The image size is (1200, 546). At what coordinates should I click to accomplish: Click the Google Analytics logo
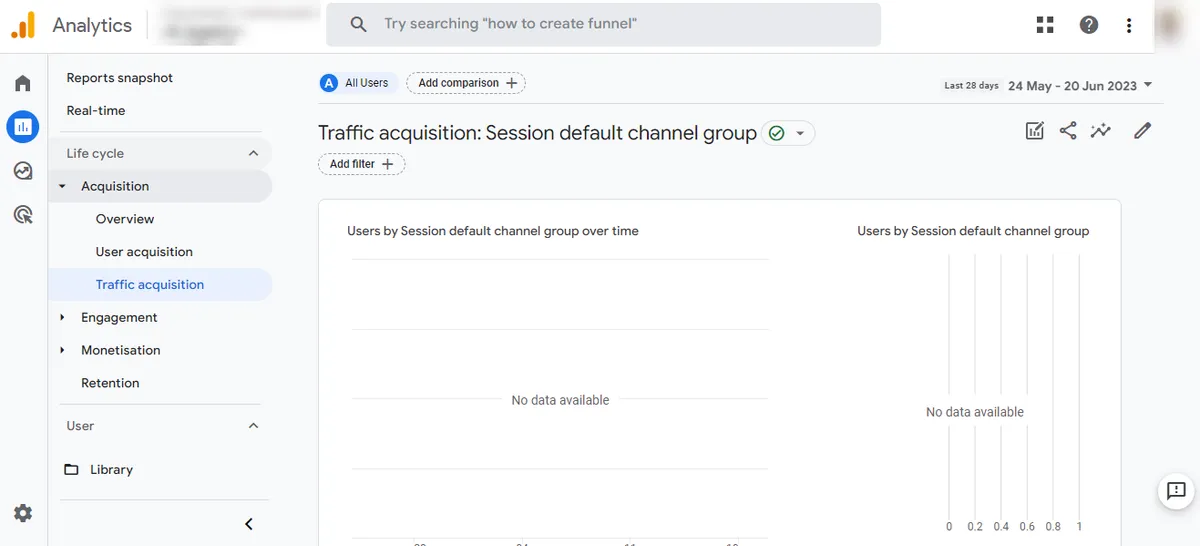tap(23, 25)
